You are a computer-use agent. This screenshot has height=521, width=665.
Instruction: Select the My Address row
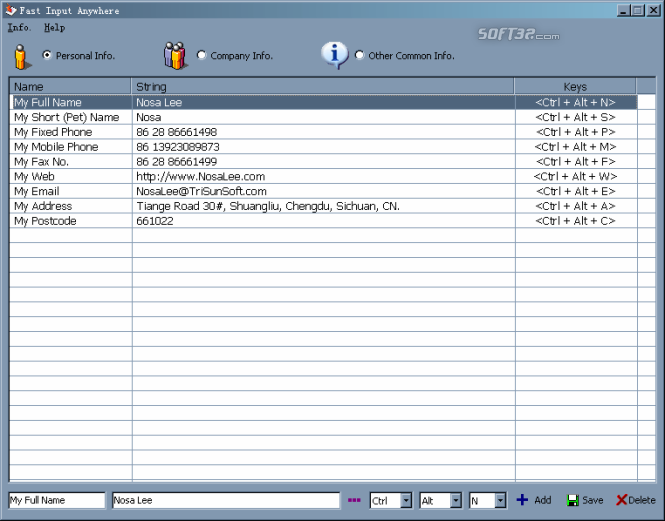(x=323, y=206)
